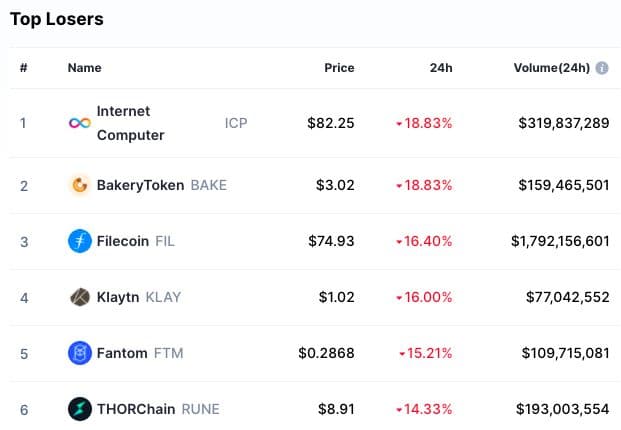This screenshot has height=430, width=621.
Task: Click Filecoin's 16.40% down percentage
Action: 424,241
